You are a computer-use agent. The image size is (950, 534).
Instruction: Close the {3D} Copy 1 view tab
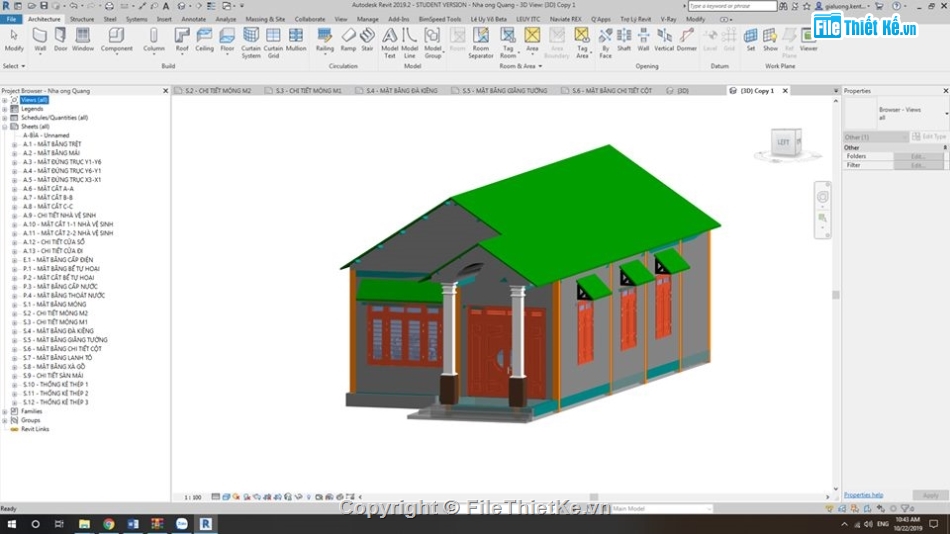point(785,90)
